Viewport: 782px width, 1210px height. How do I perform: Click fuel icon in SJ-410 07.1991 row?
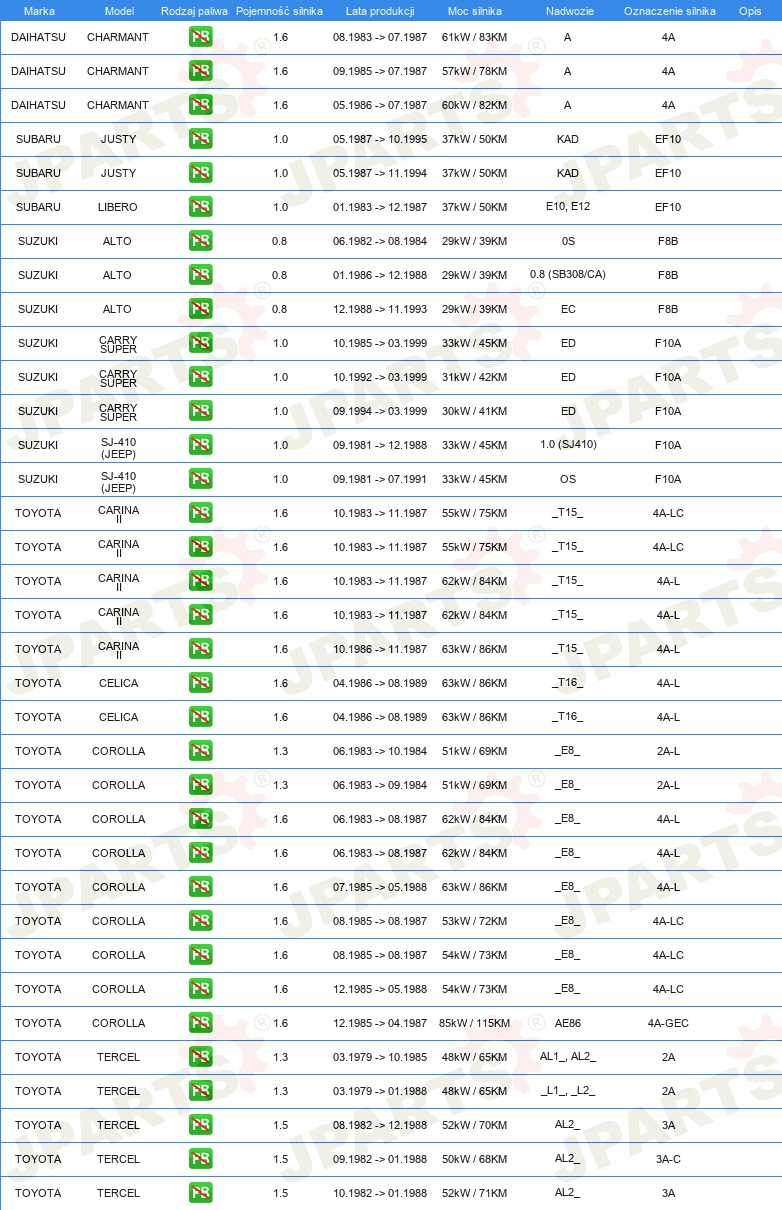(200, 479)
